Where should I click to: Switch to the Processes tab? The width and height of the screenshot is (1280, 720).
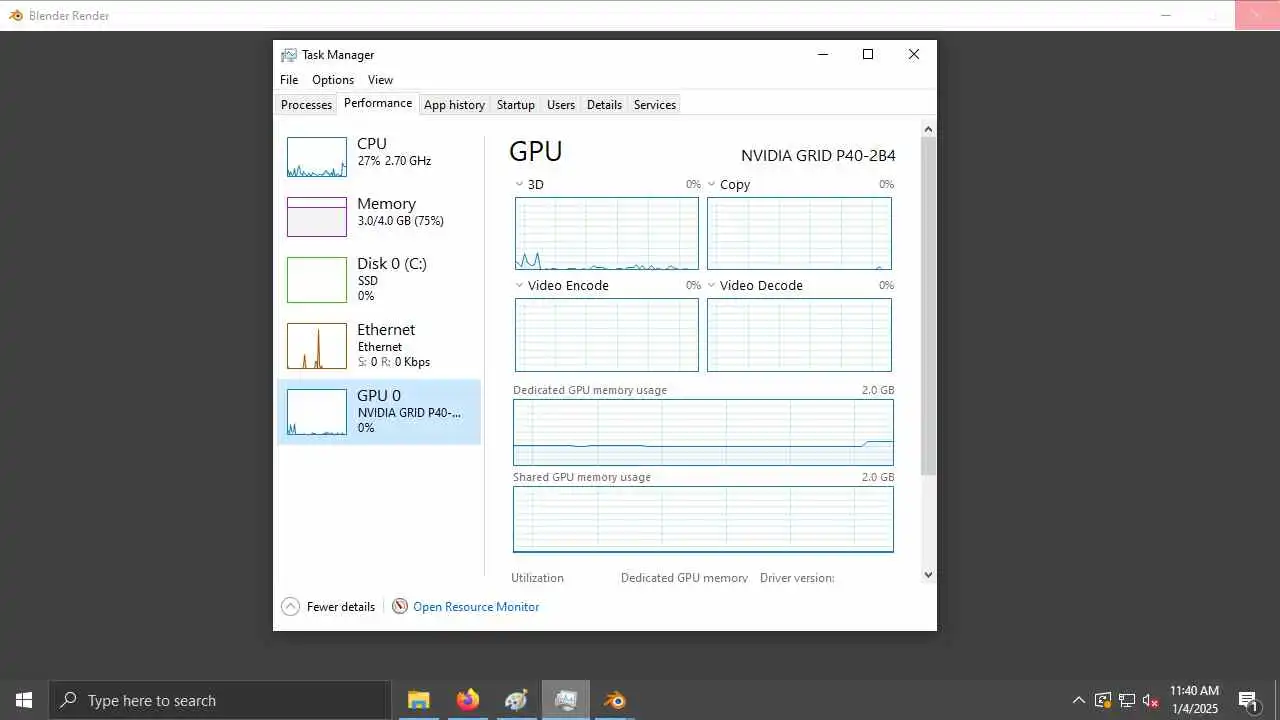[x=306, y=105]
